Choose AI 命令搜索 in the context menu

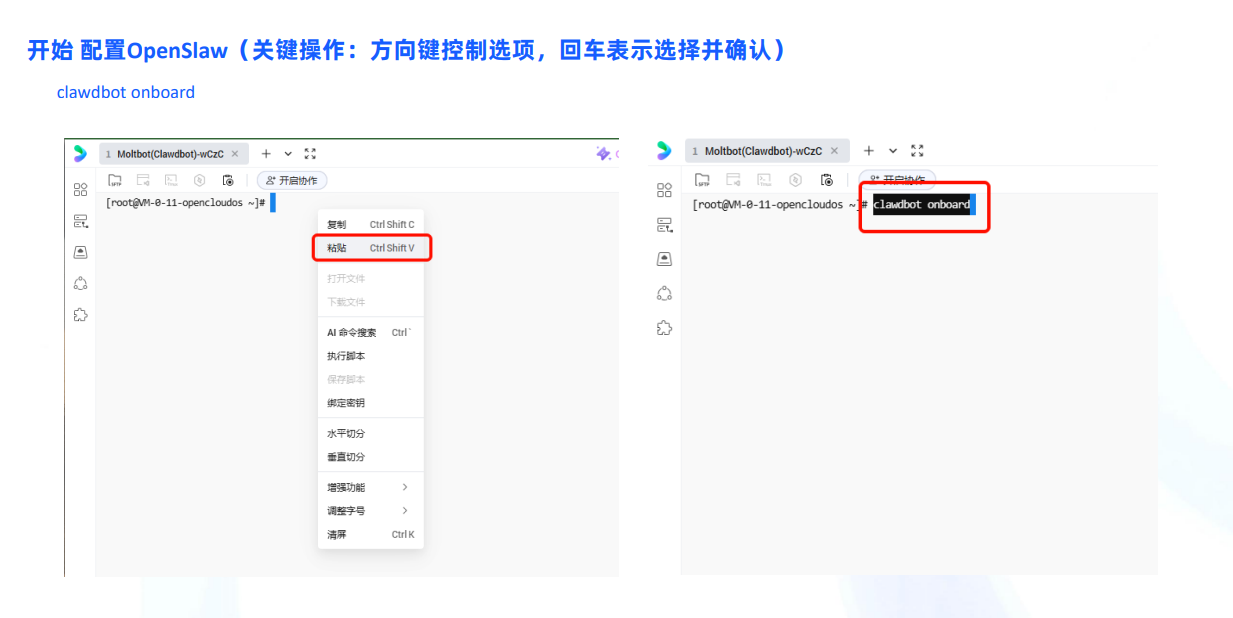pyautogui.click(x=371, y=332)
